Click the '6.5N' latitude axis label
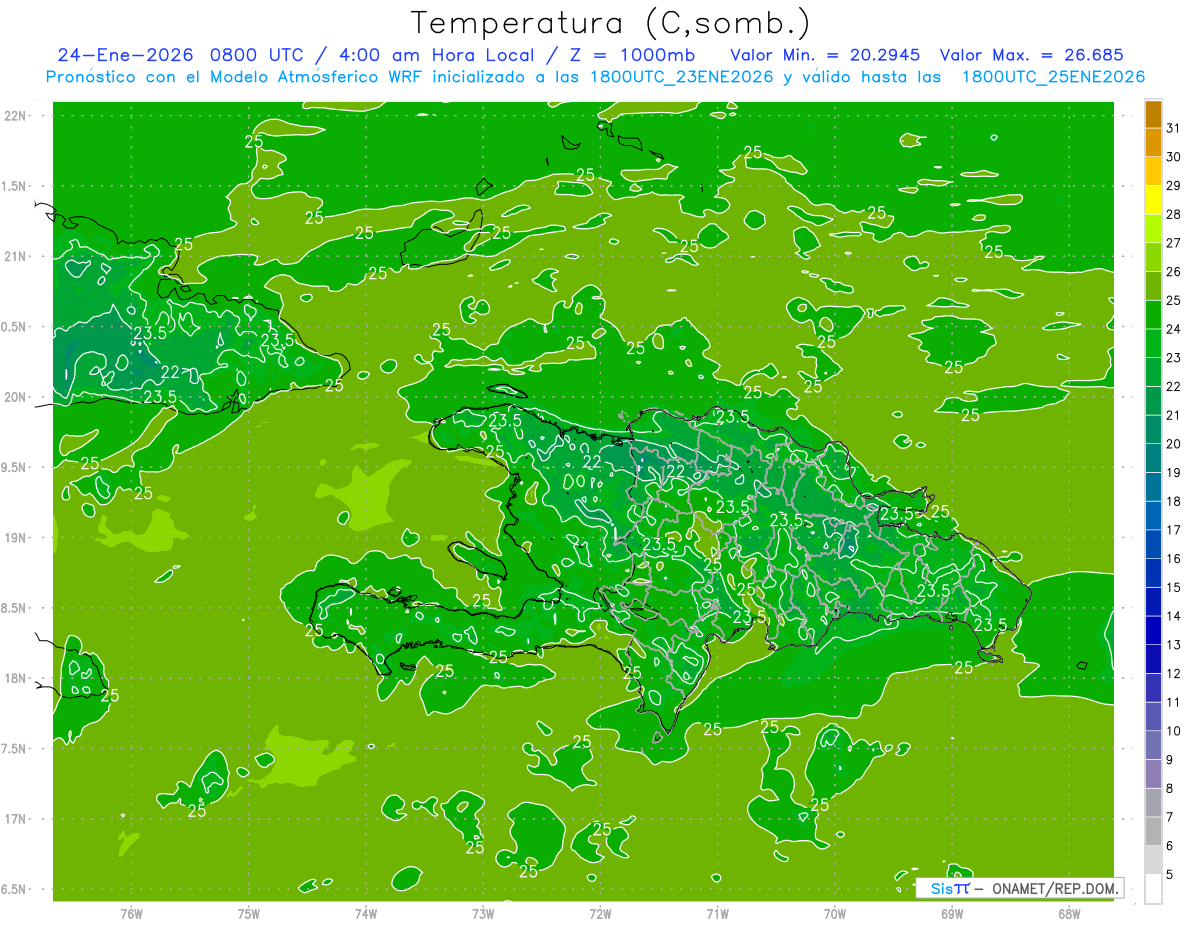This screenshot has width=1200, height=927. click(x=15, y=889)
